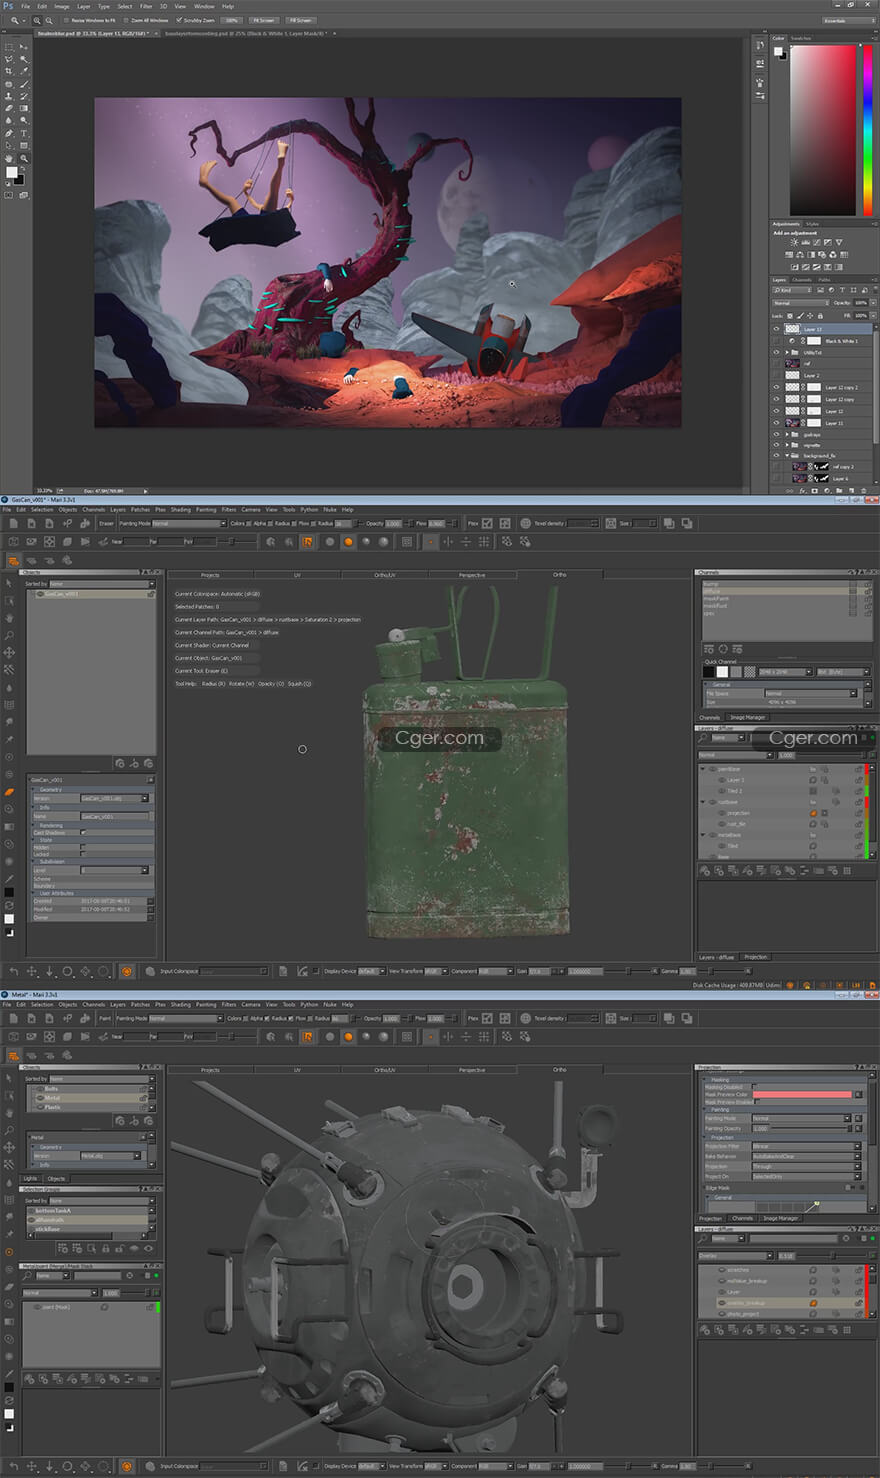
Task: Hide Layer 11 in Photoshop Layers panel
Action: tap(776, 423)
